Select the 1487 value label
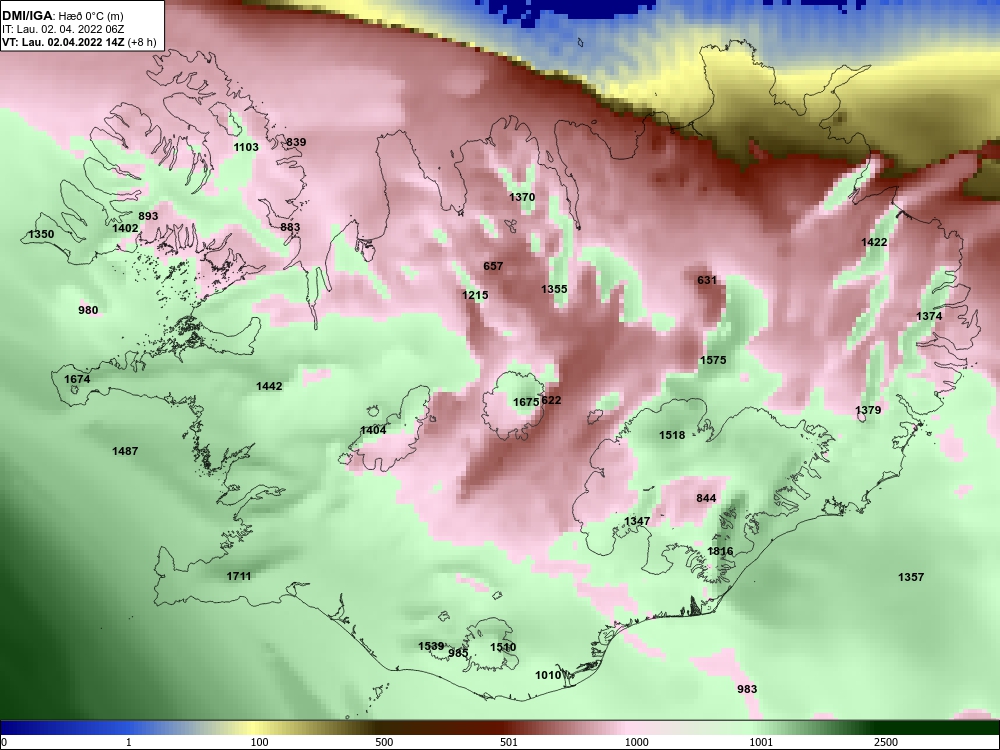1000x750 pixels. (125, 451)
